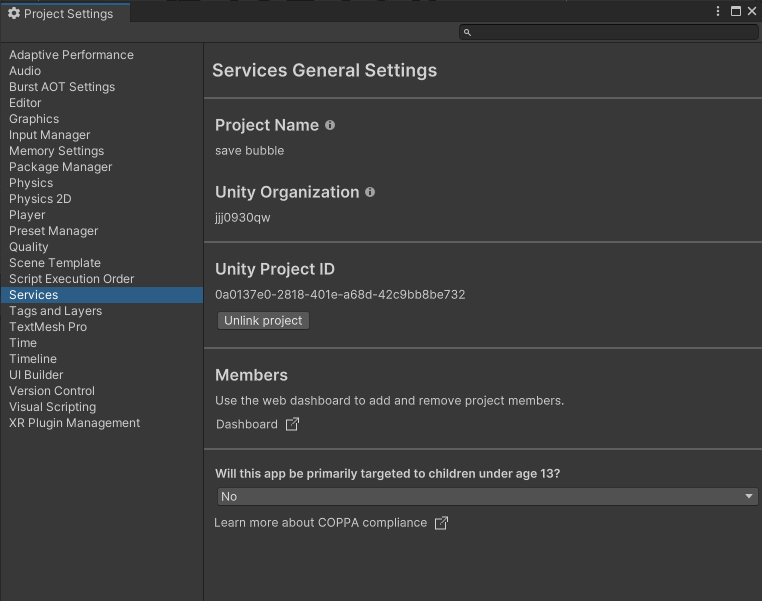762x601 pixels.
Task: Open Scene Template settings
Action: tap(54, 263)
